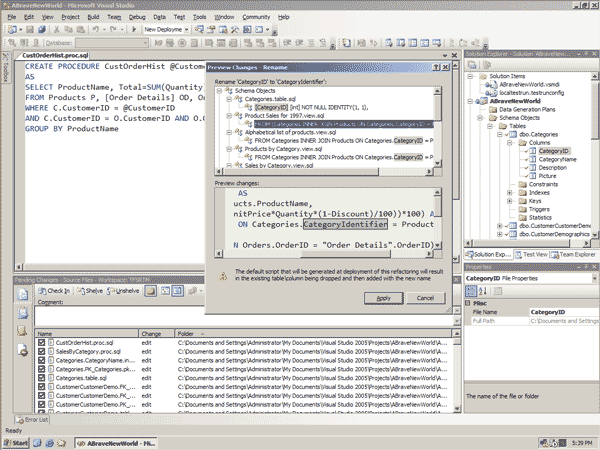
Task: Click the Source Files channel icon in Pending Changes
Action: (23, 294)
